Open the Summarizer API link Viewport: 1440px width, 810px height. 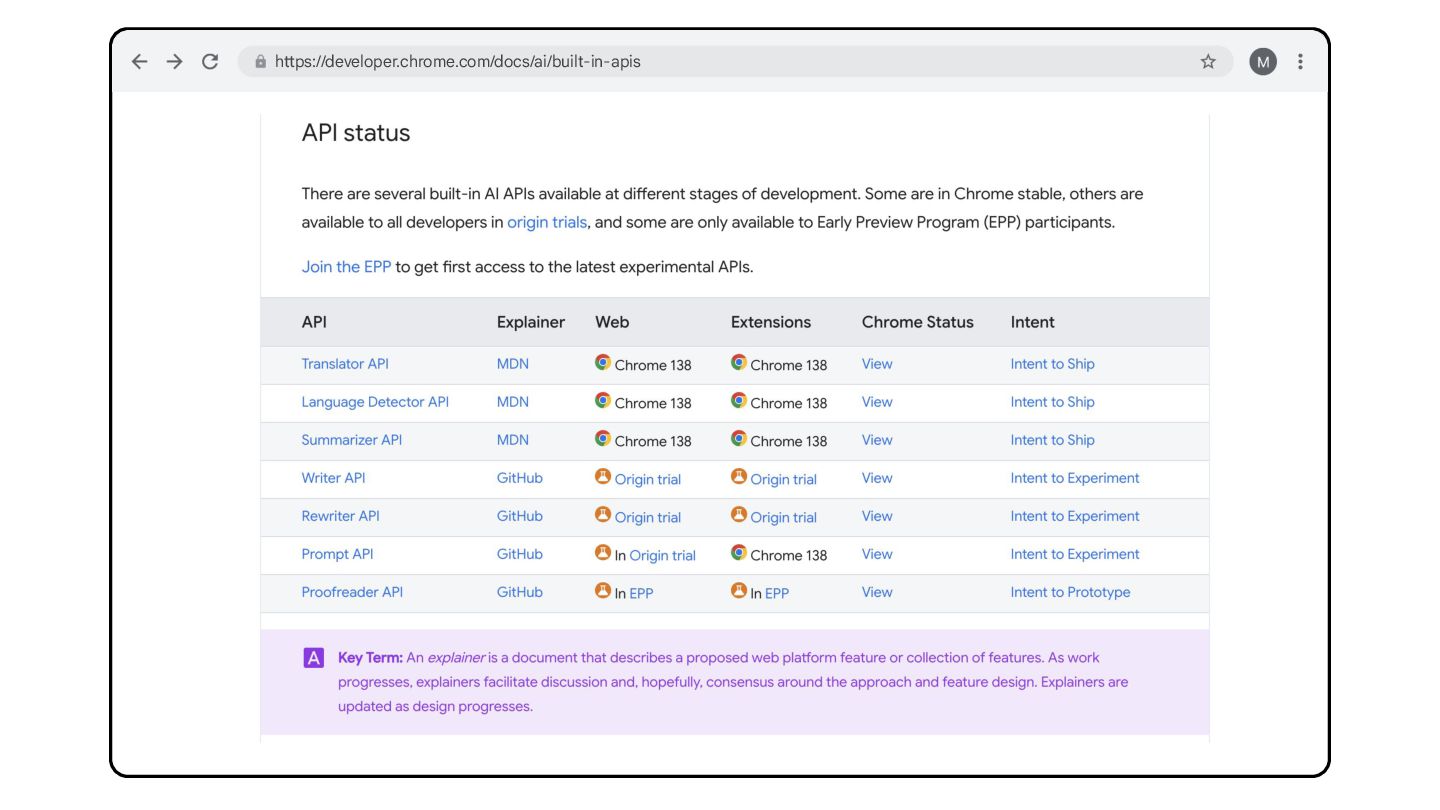point(352,440)
